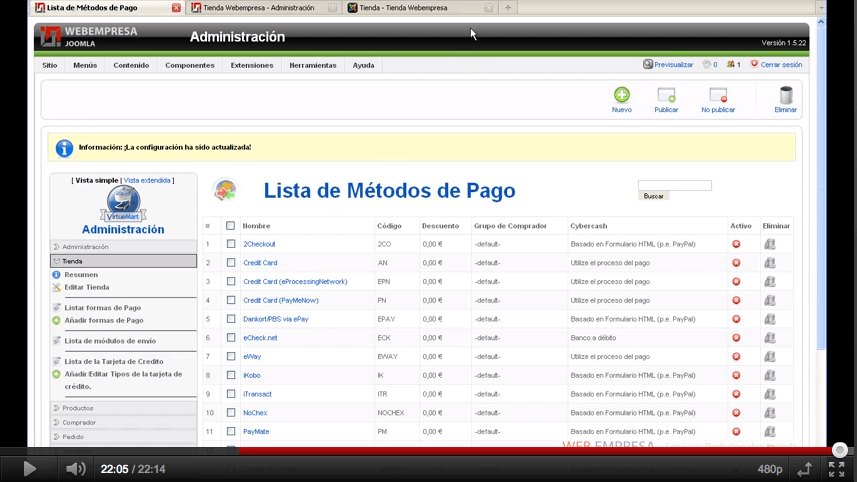Open the Contenido menu
Image resolution: width=857 pixels, height=482 pixels.
click(131, 65)
